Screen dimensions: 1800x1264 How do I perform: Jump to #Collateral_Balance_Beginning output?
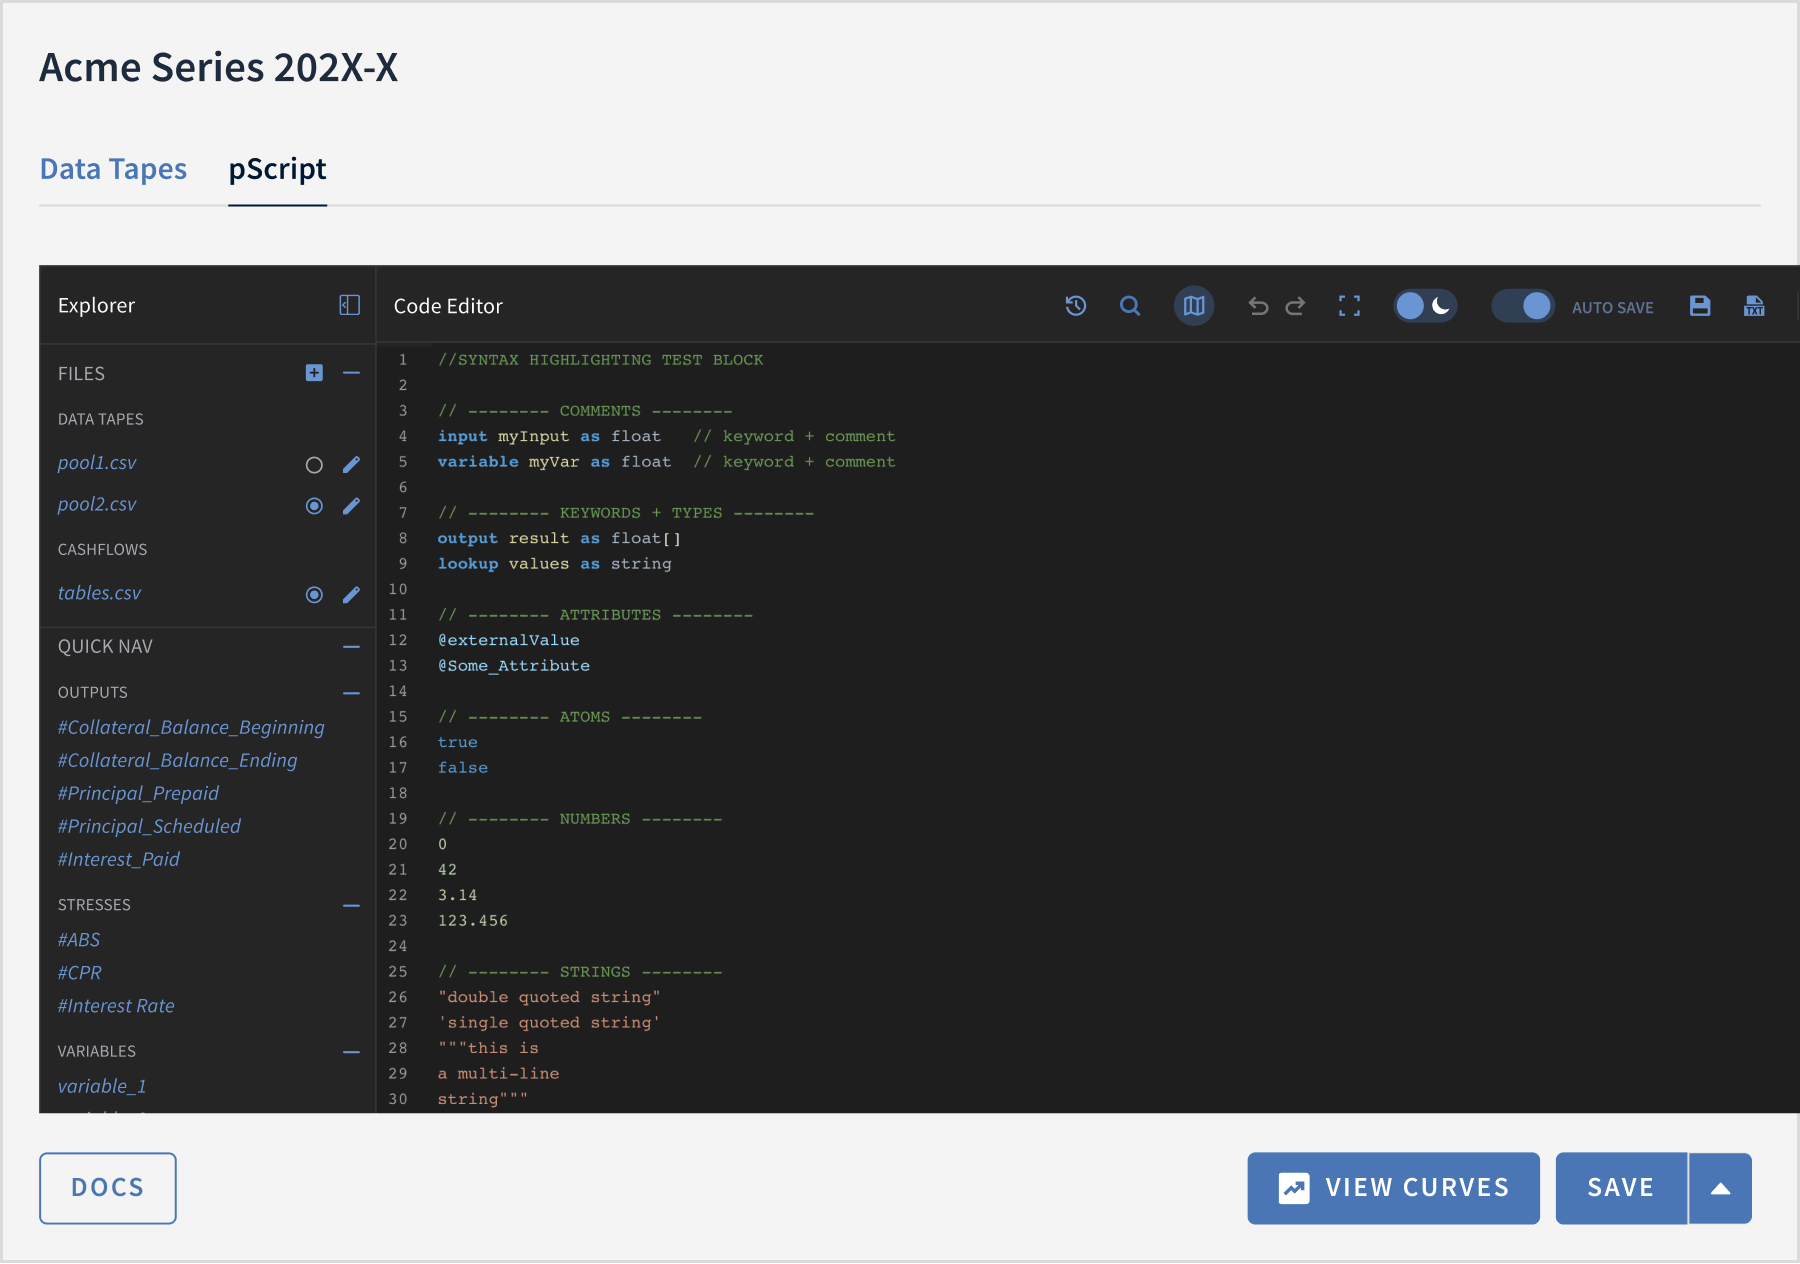(x=191, y=727)
